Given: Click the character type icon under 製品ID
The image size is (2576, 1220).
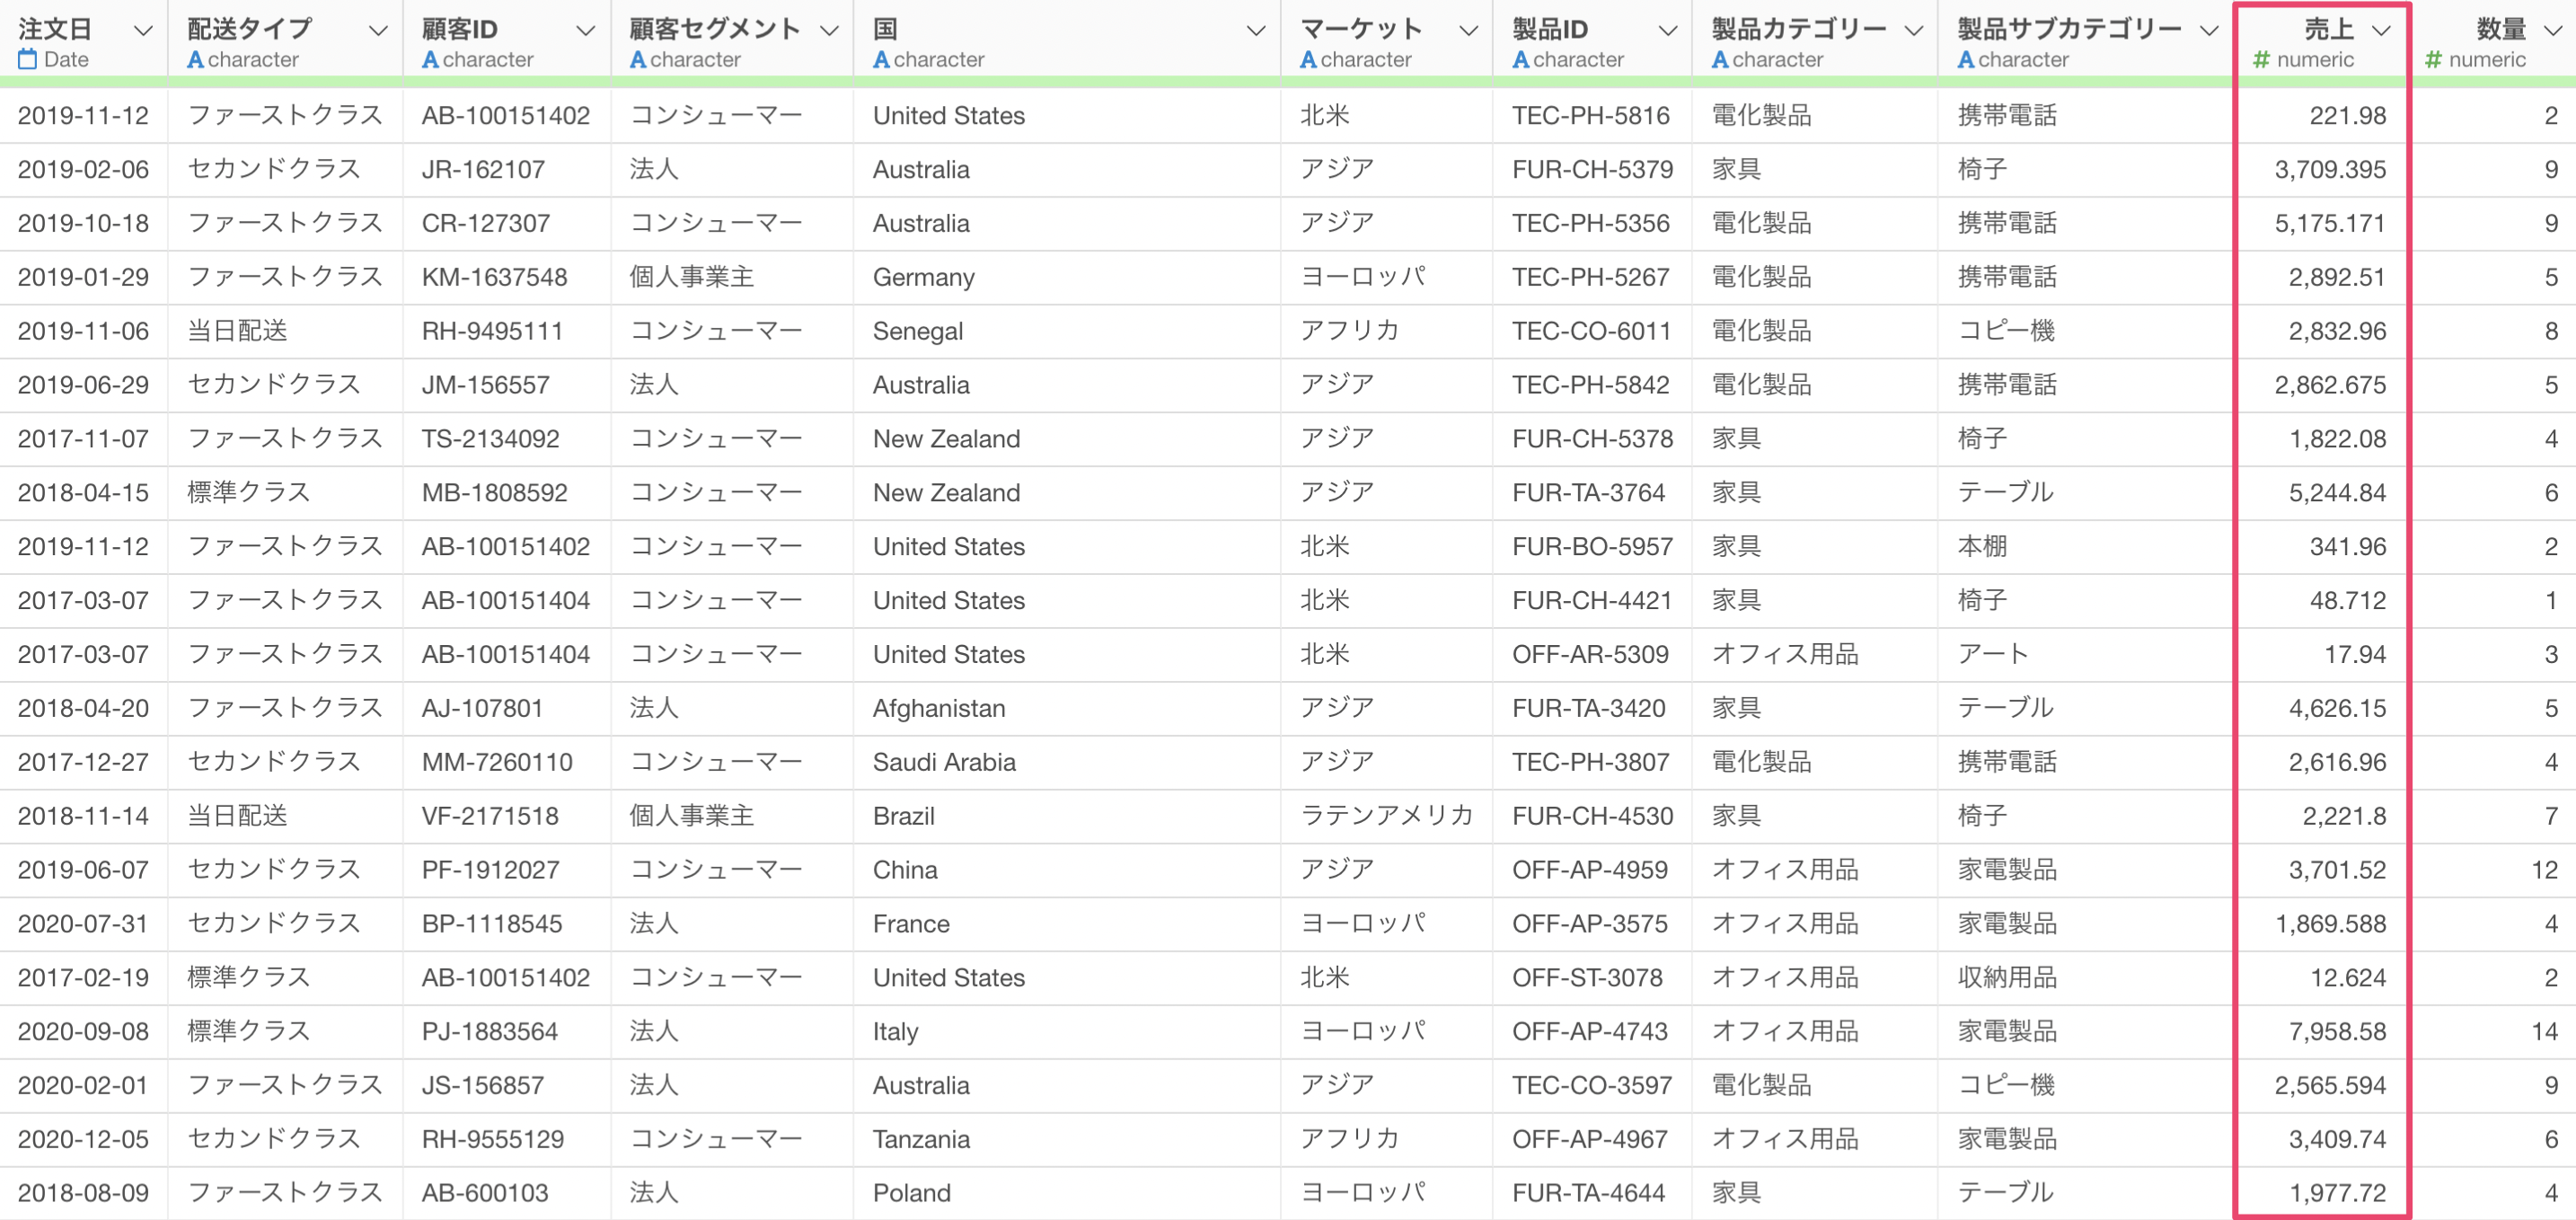Looking at the screenshot, I should 1521,60.
